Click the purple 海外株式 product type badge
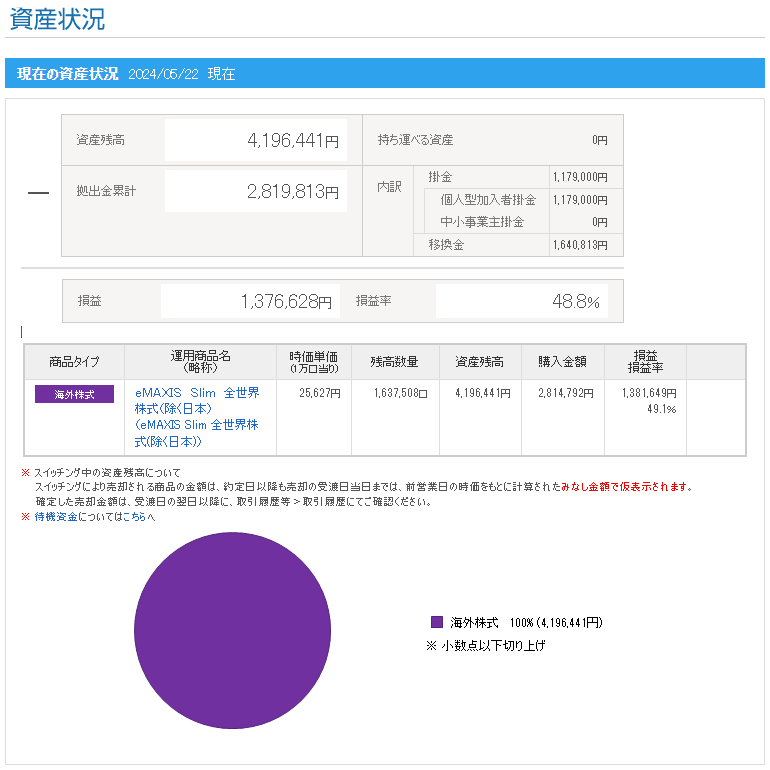770x770 pixels. (x=74, y=394)
